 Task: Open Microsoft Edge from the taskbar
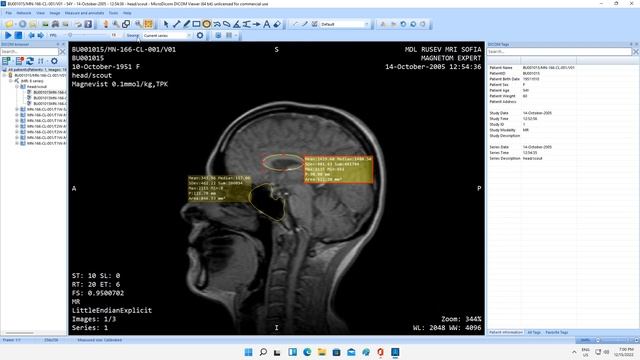click(x=307, y=352)
